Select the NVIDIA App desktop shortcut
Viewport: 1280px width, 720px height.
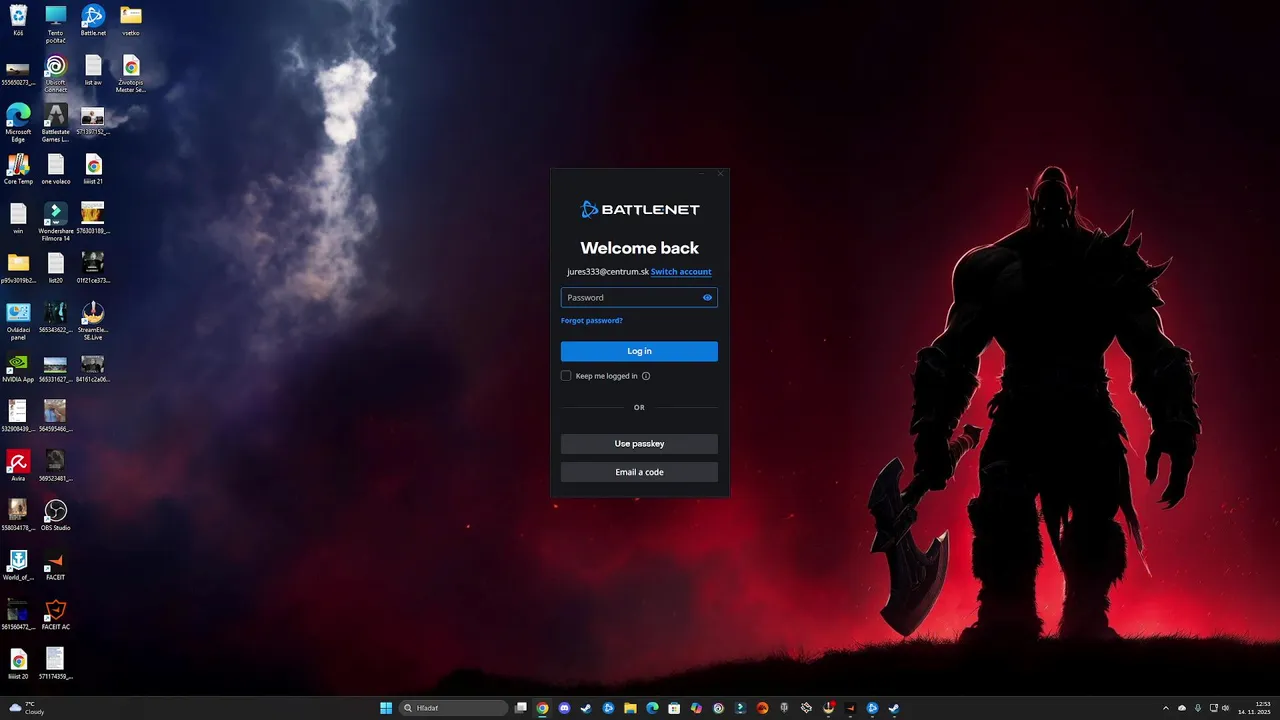coord(18,367)
